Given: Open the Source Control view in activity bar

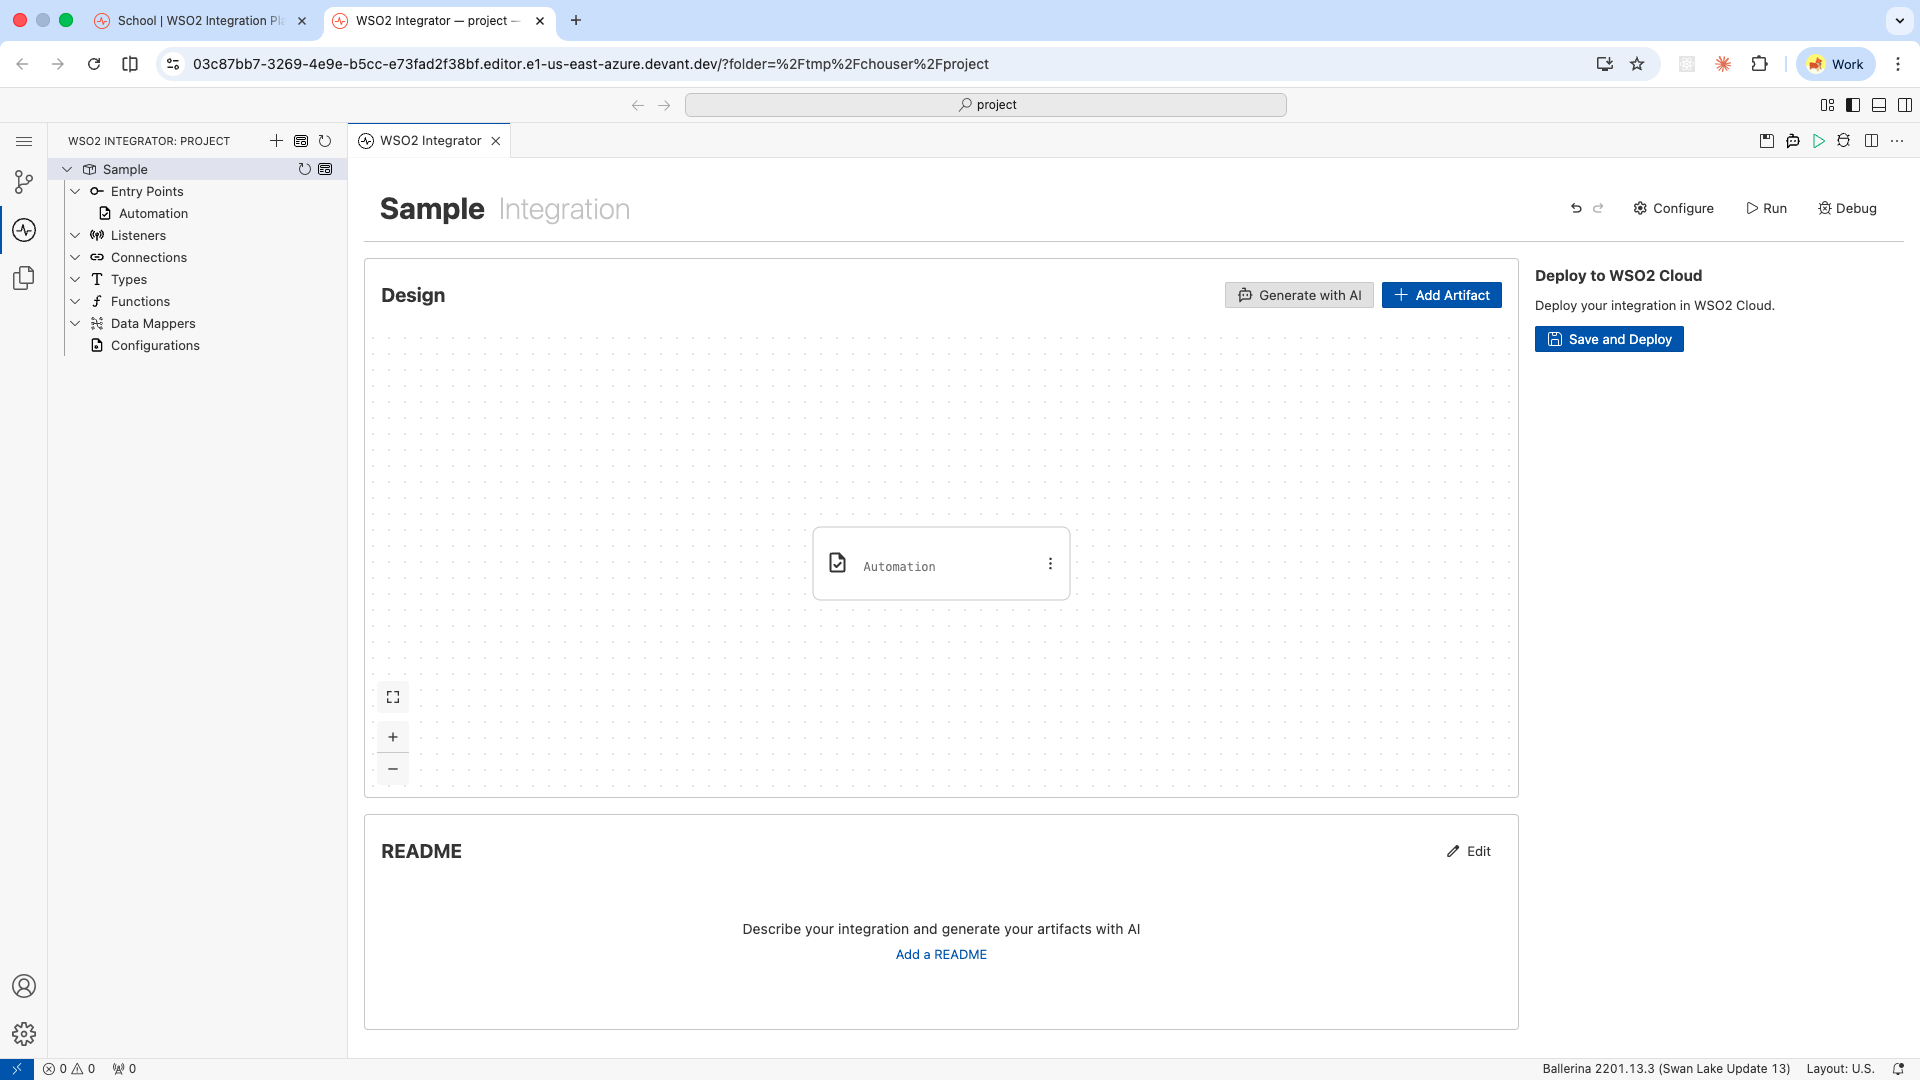Looking at the screenshot, I should pyautogui.click(x=24, y=182).
